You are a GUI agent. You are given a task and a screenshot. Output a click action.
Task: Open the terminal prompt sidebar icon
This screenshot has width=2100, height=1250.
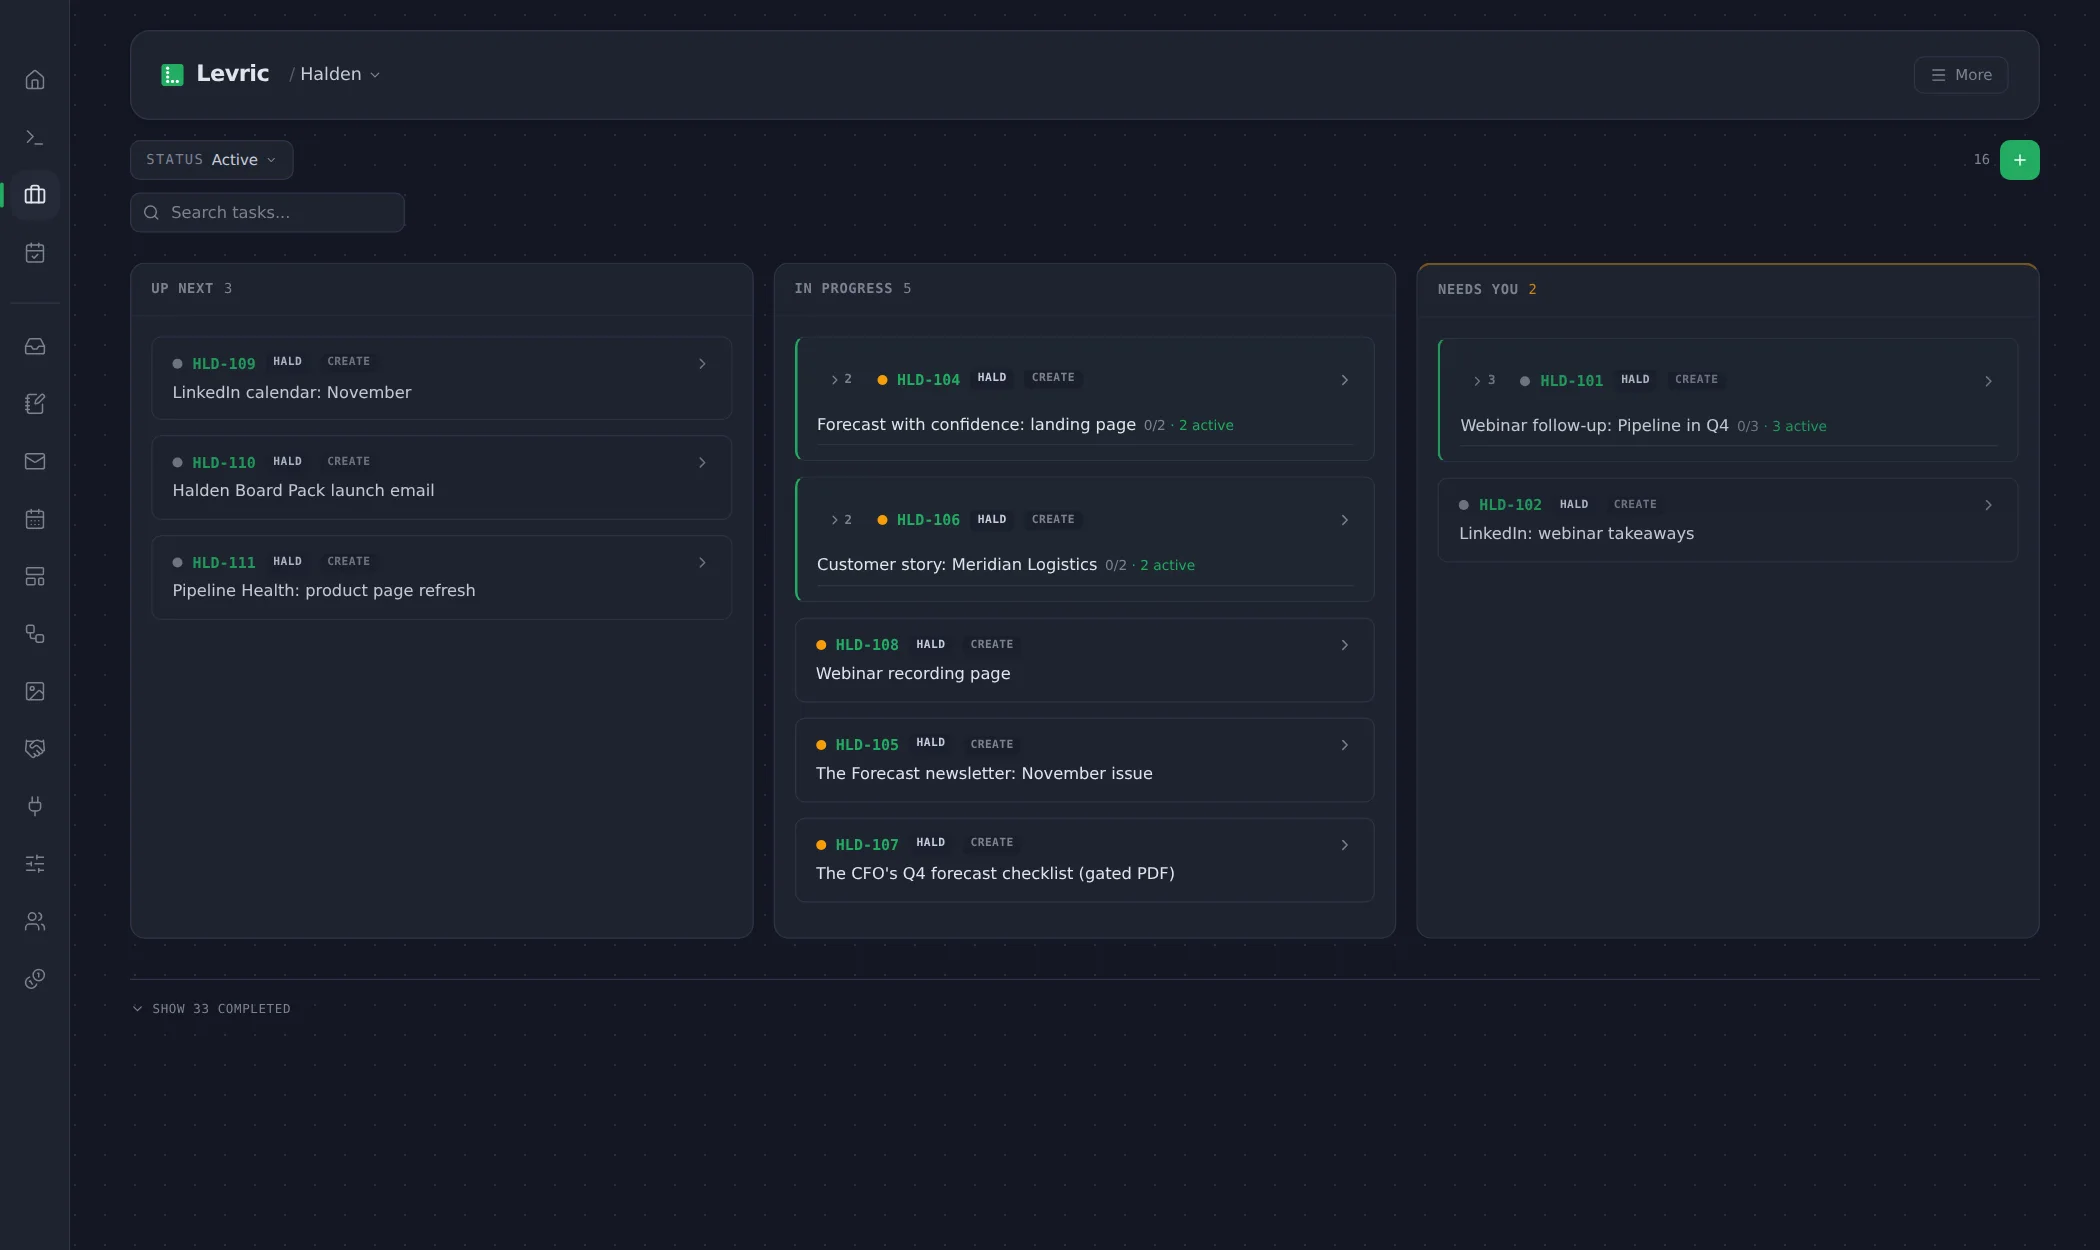click(x=35, y=137)
